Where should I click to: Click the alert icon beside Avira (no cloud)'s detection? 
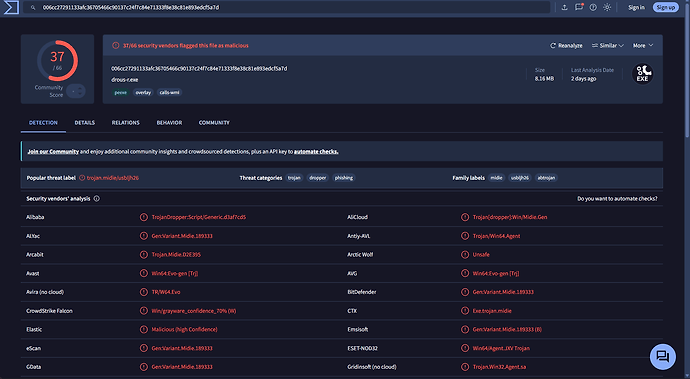point(143,292)
